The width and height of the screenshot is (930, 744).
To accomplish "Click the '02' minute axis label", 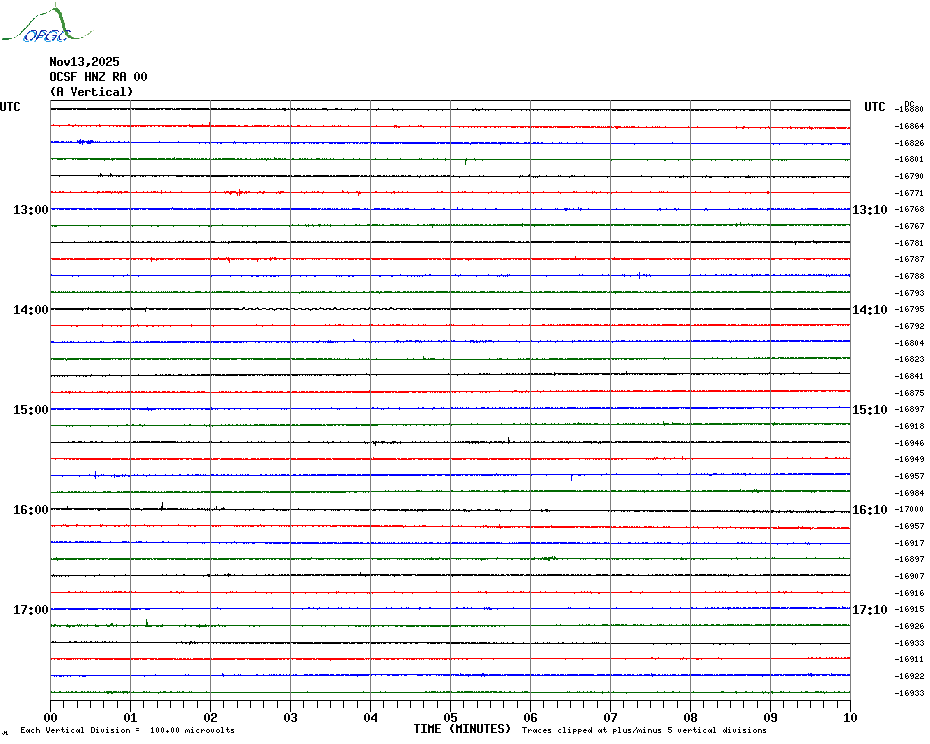I will pos(211,717).
